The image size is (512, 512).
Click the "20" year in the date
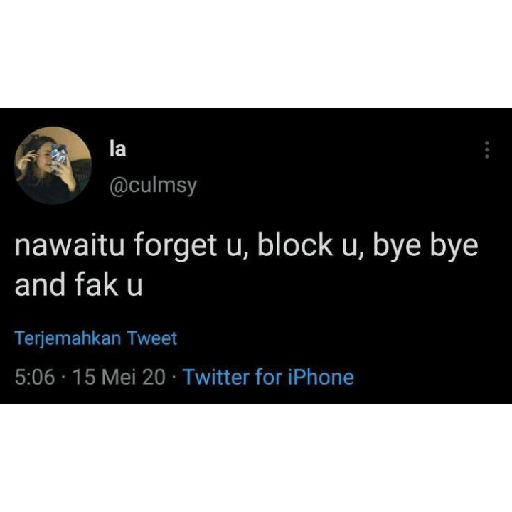tap(154, 377)
